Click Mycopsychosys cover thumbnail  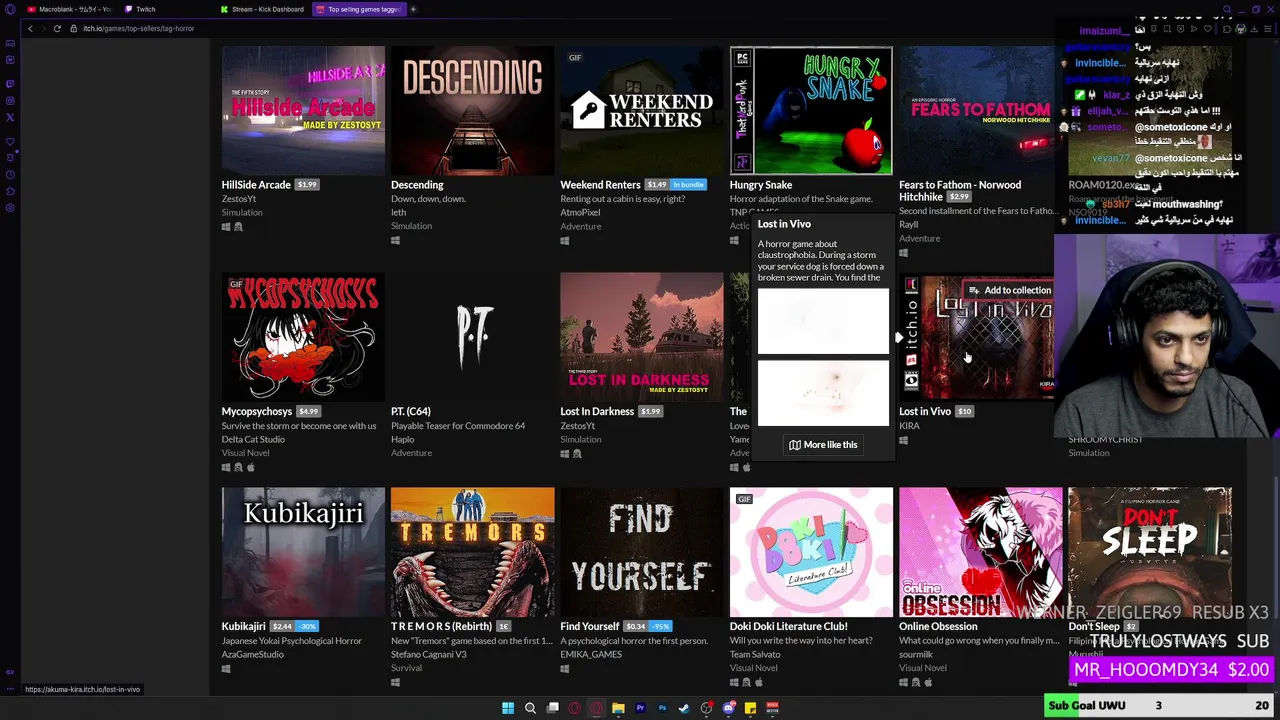pyautogui.click(x=303, y=337)
